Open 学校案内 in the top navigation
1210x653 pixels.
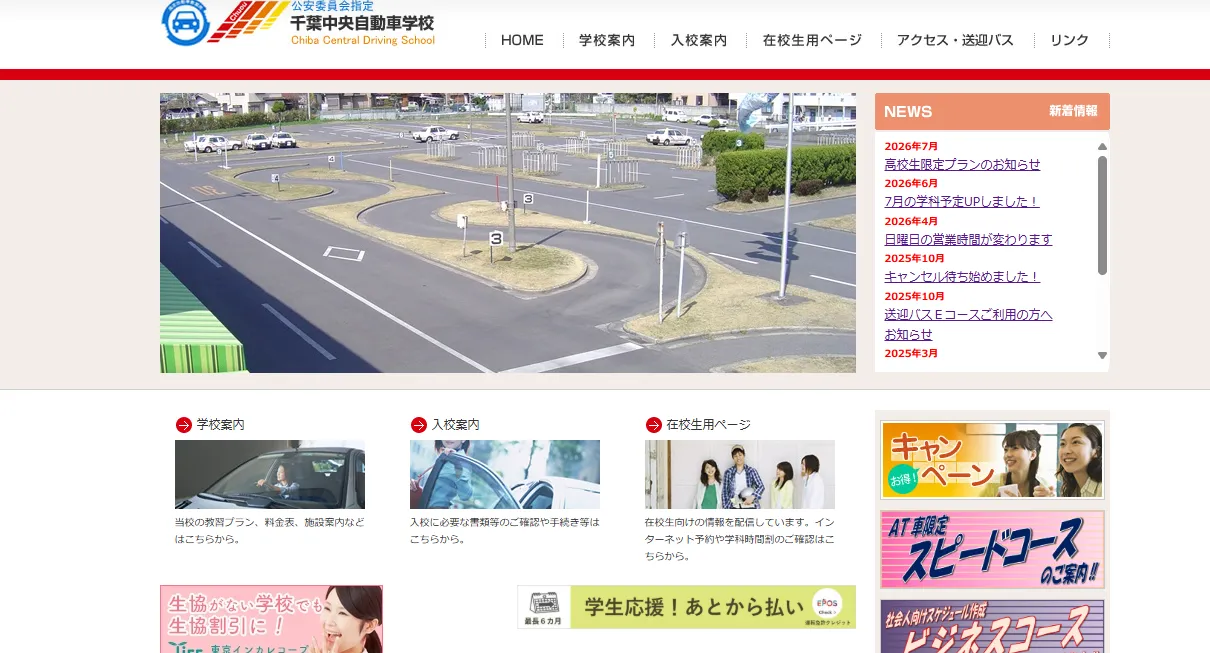pyautogui.click(x=607, y=40)
